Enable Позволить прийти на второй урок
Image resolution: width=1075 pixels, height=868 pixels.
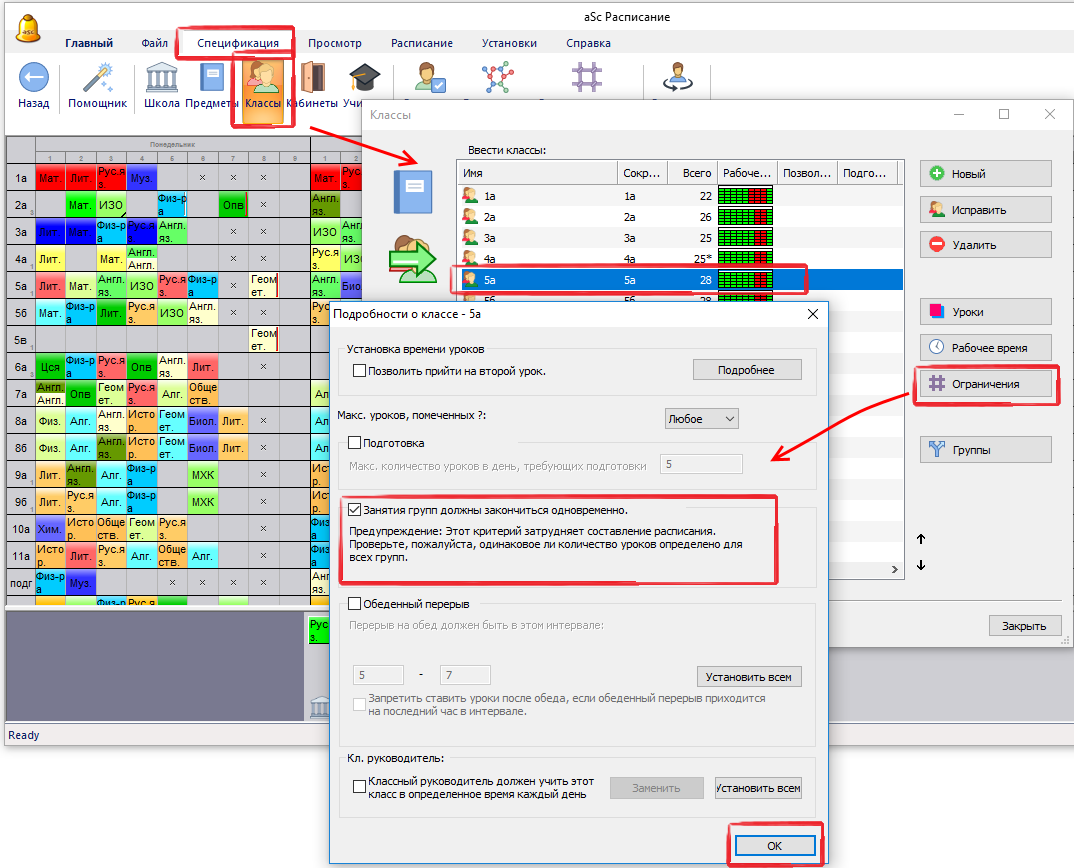[x=360, y=371]
